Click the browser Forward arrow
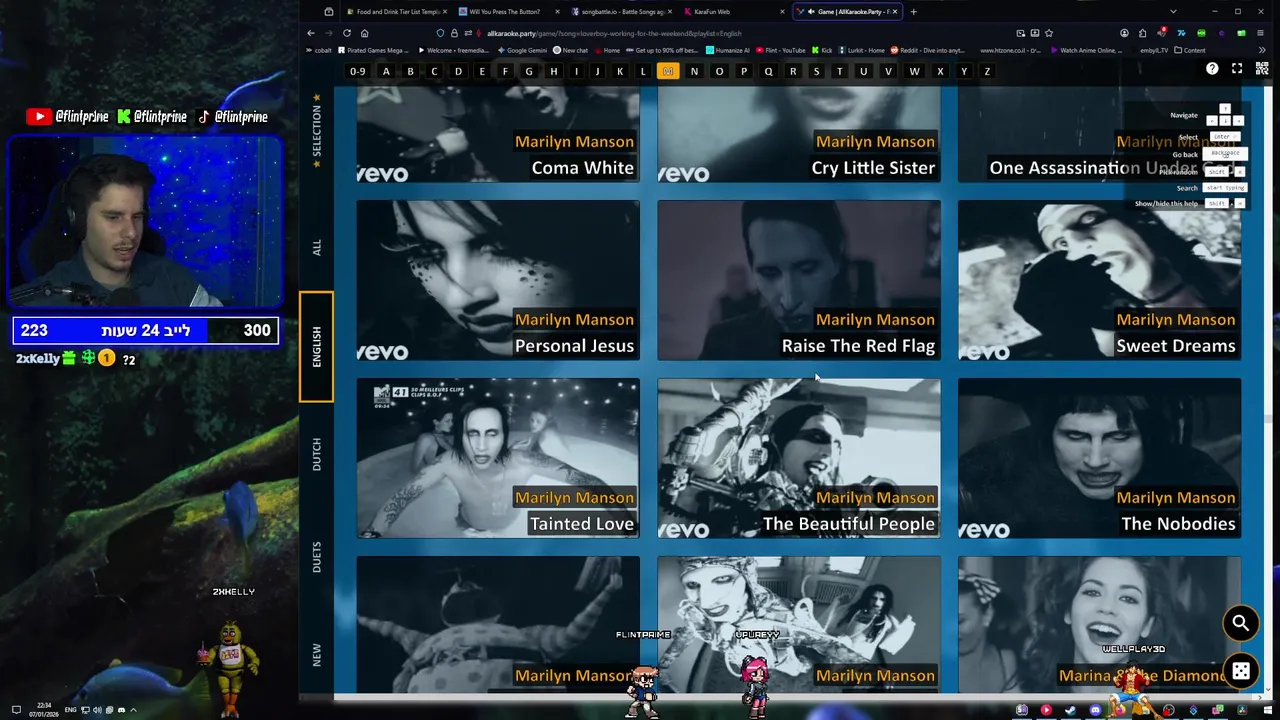 329,33
